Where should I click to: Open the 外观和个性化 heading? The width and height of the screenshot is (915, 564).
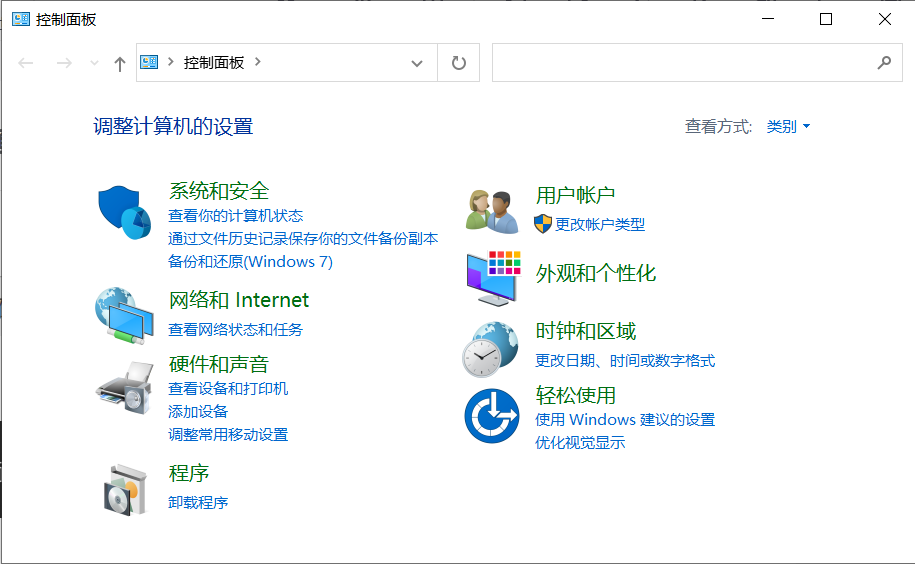point(596,273)
